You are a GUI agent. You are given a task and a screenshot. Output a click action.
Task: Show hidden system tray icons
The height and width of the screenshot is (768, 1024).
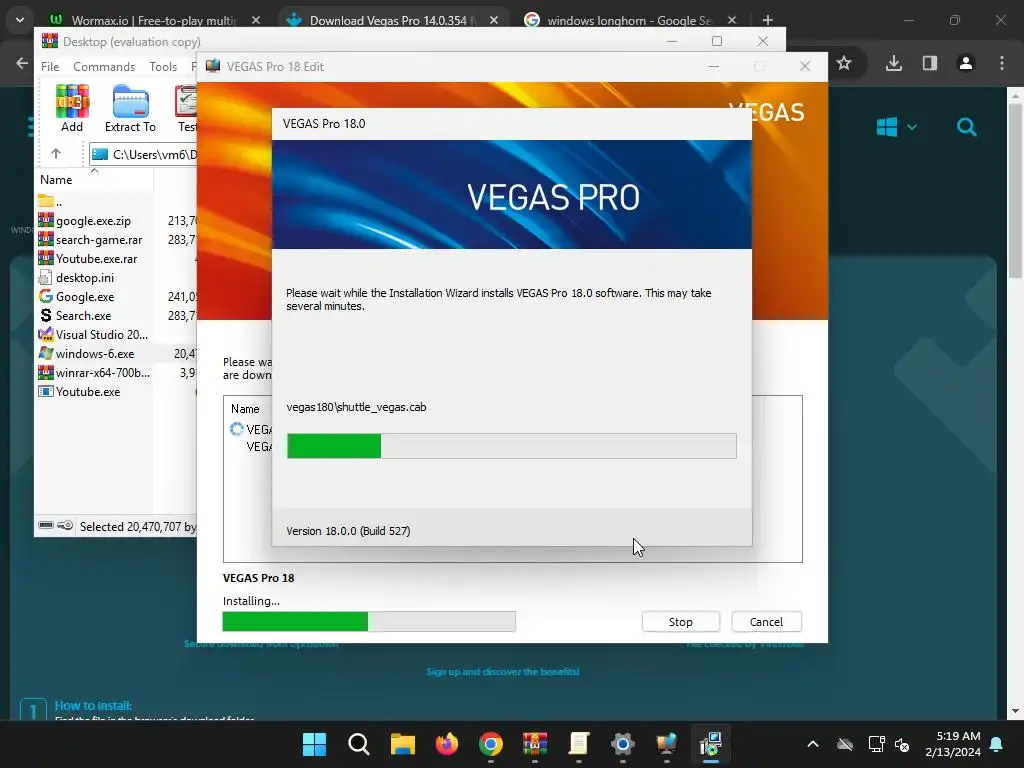(x=812, y=744)
